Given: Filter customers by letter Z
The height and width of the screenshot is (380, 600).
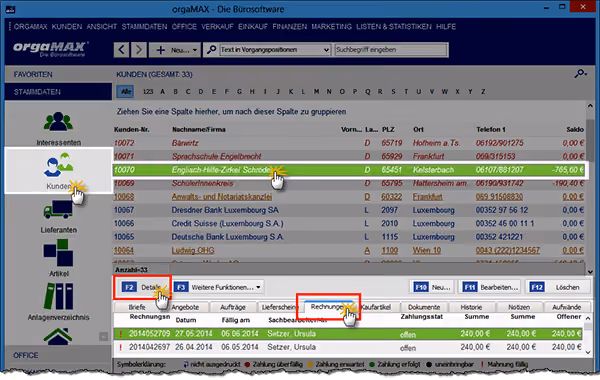Looking at the screenshot, I should tap(483, 91).
